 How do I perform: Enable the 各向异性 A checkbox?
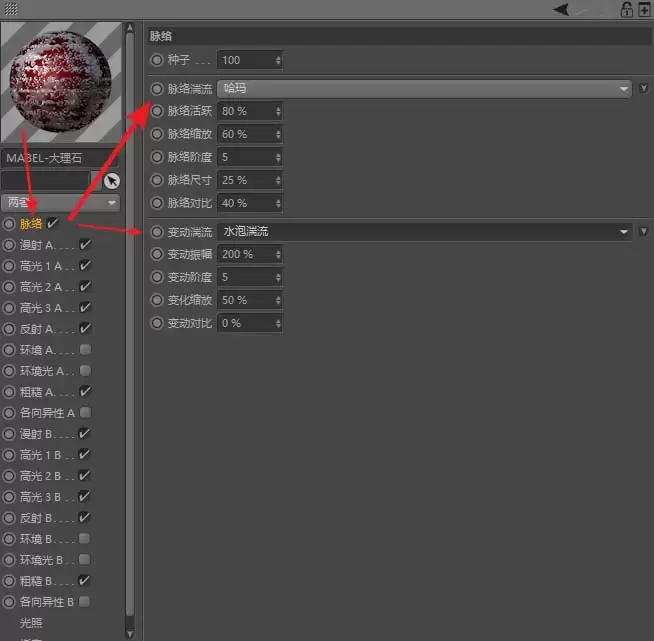pyautogui.click(x=85, y=412)
